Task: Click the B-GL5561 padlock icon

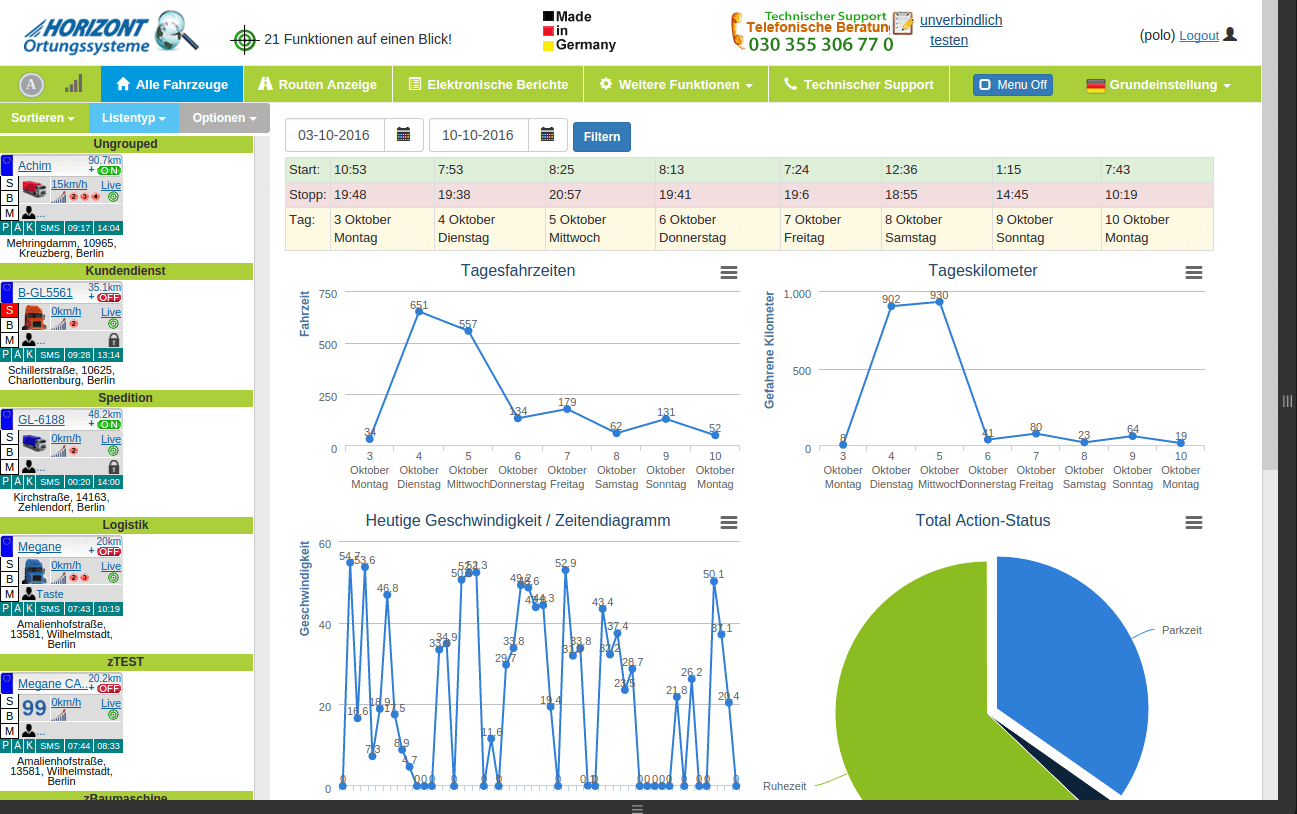Action: tap(114, 340)
